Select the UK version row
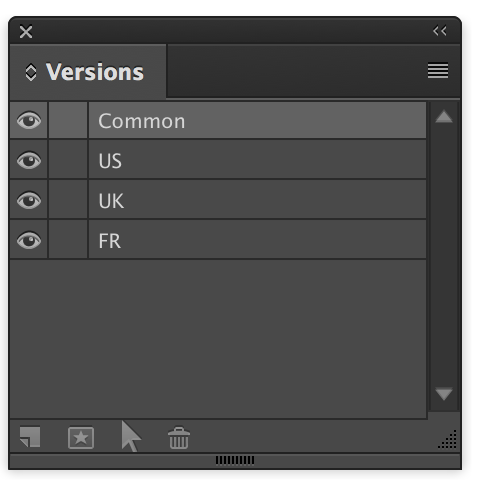The image size is (482, 488). [257, 200]
